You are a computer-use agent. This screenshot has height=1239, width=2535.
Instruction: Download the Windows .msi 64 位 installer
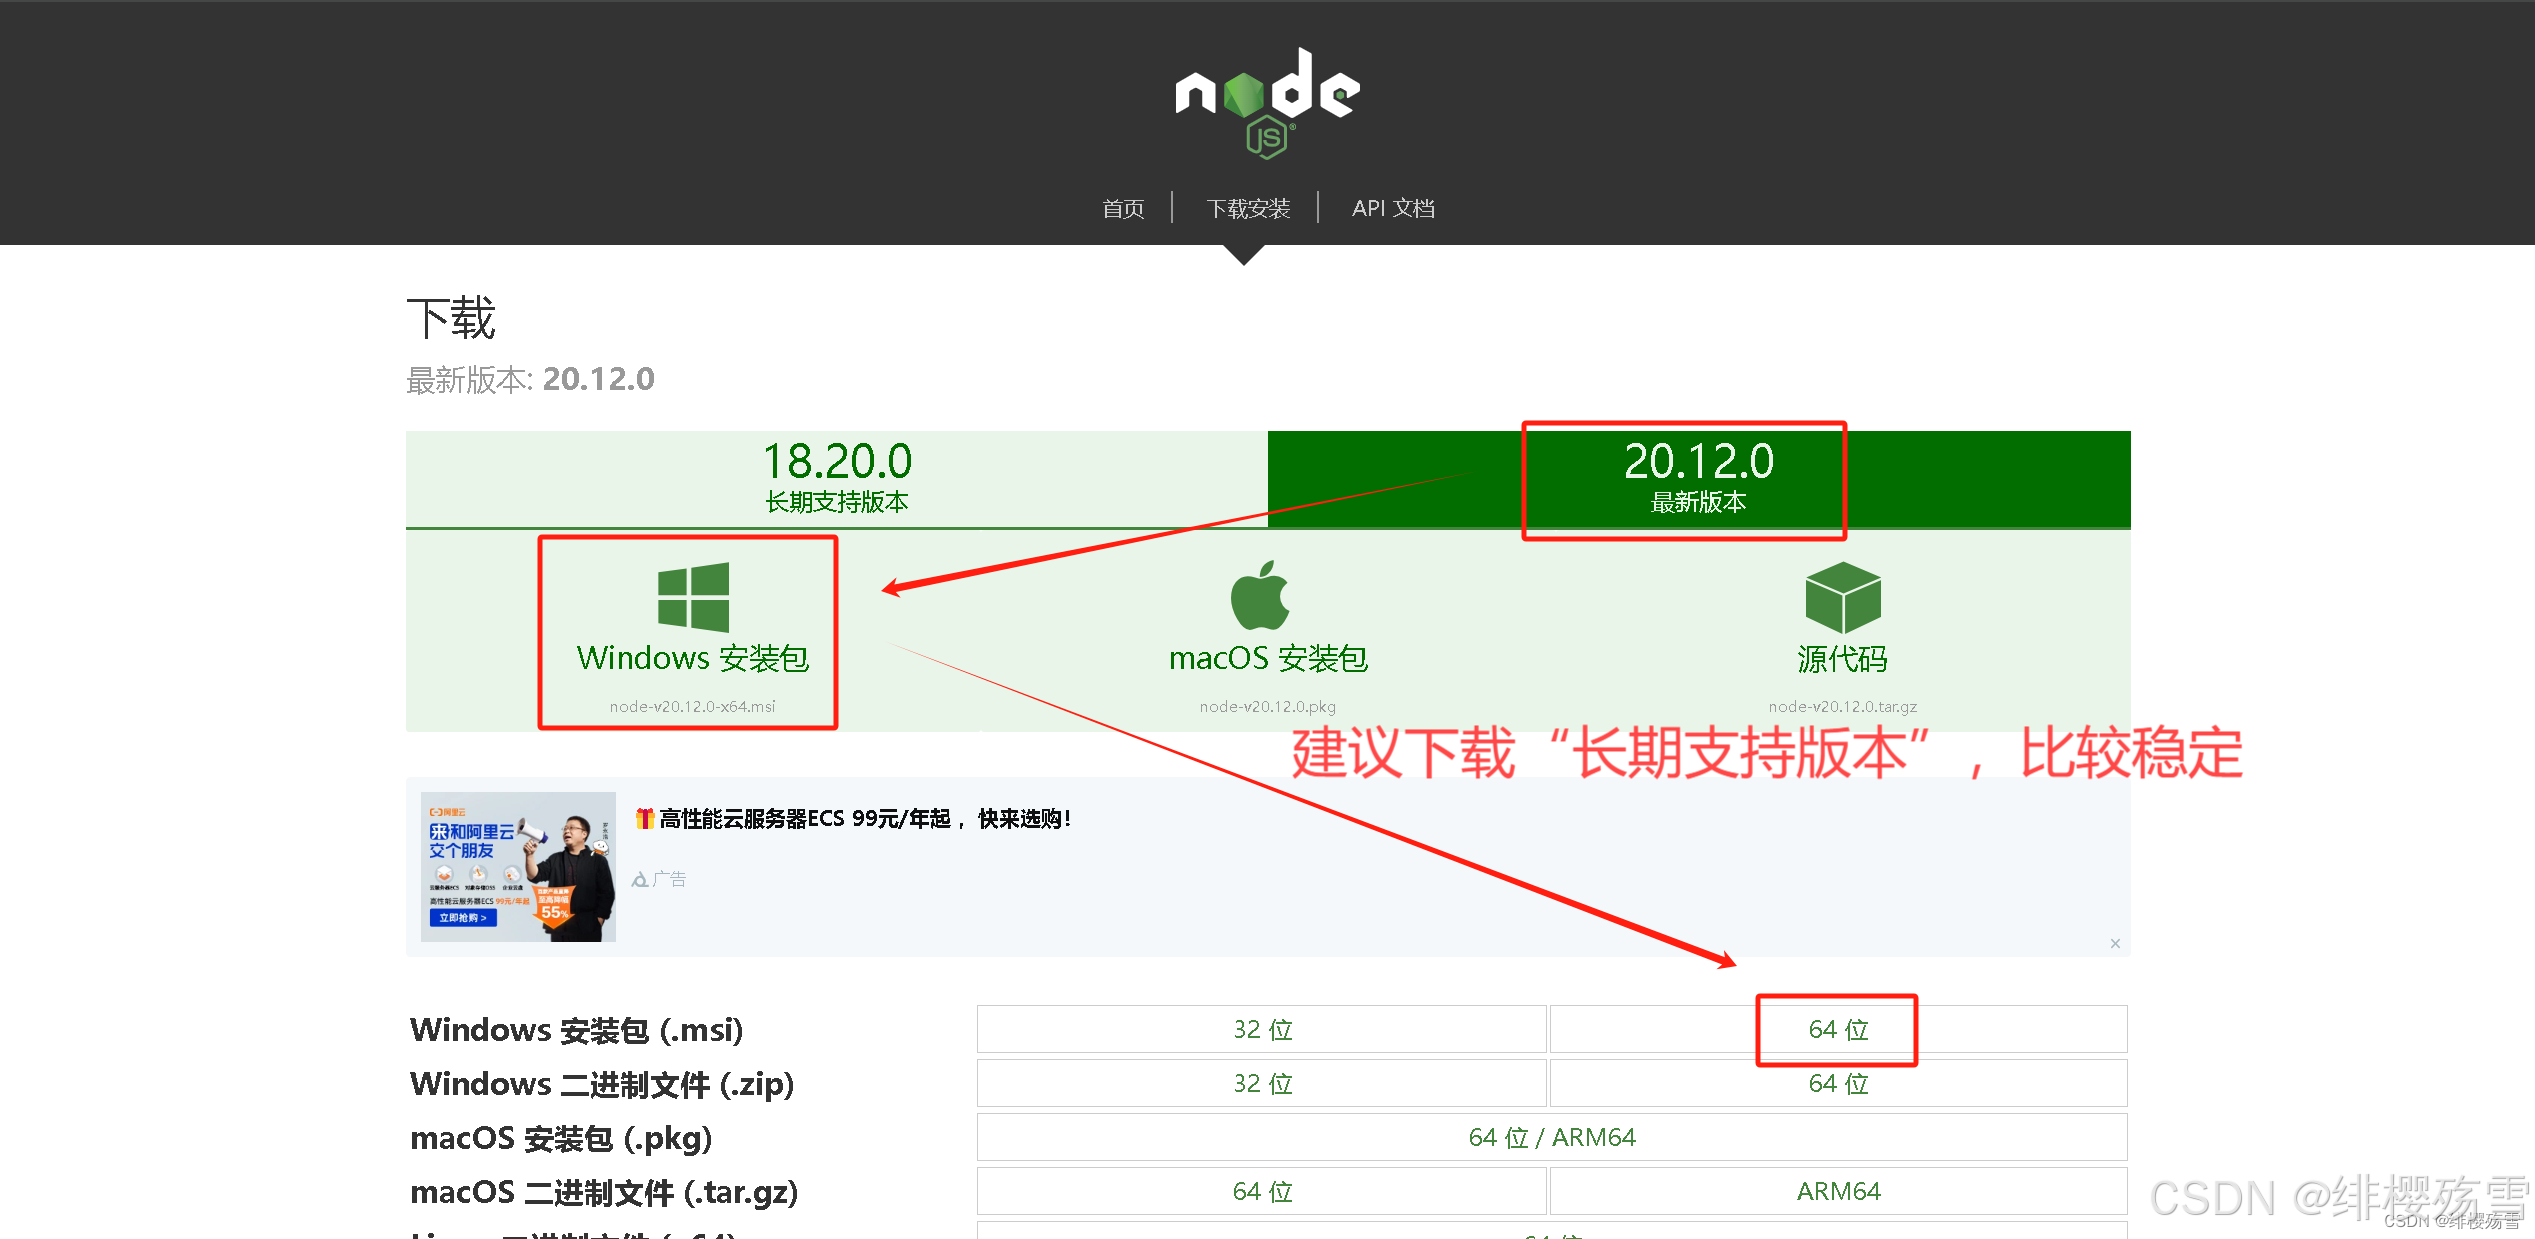[x=1838, y=1029]
